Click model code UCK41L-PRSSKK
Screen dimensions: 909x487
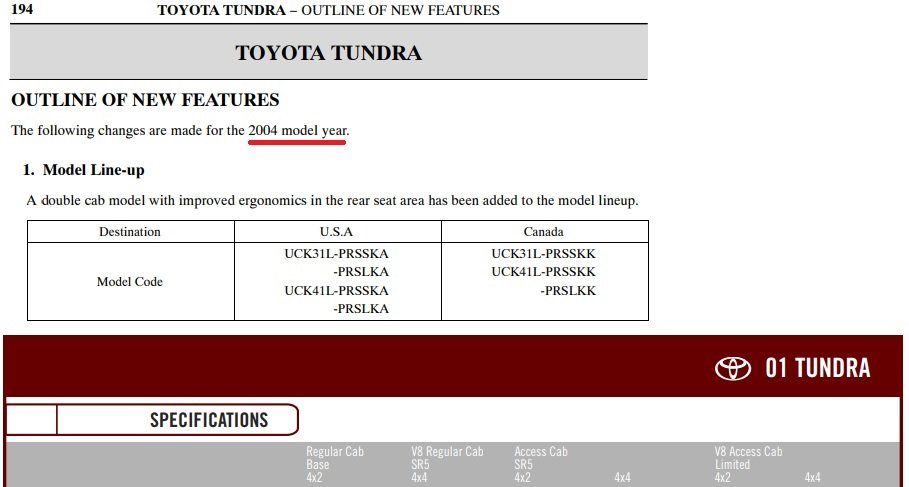tap(543, 272)
